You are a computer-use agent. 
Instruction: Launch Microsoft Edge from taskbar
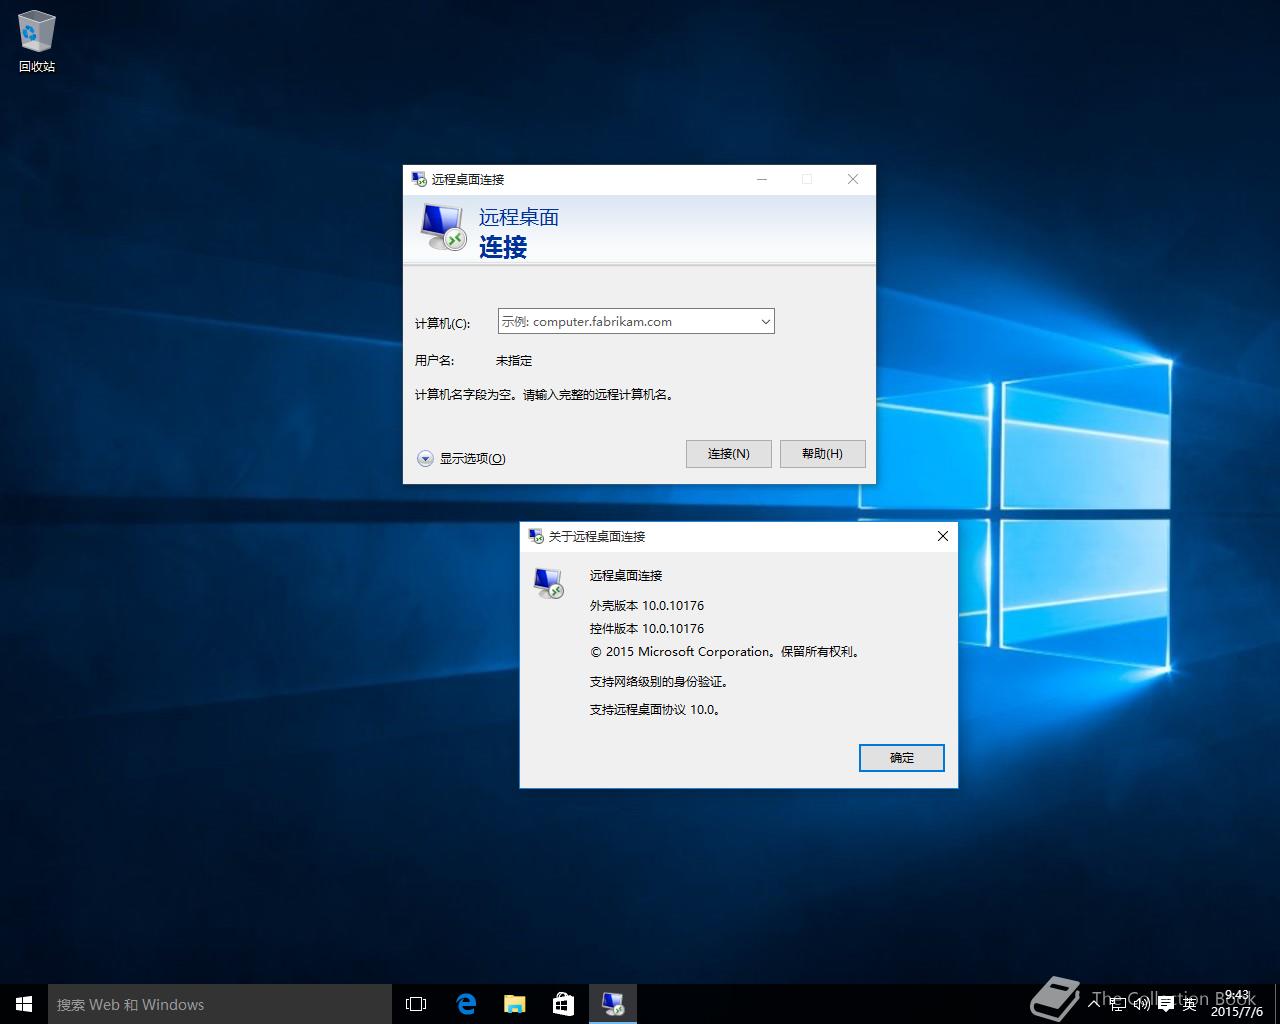pos(466,1004)
